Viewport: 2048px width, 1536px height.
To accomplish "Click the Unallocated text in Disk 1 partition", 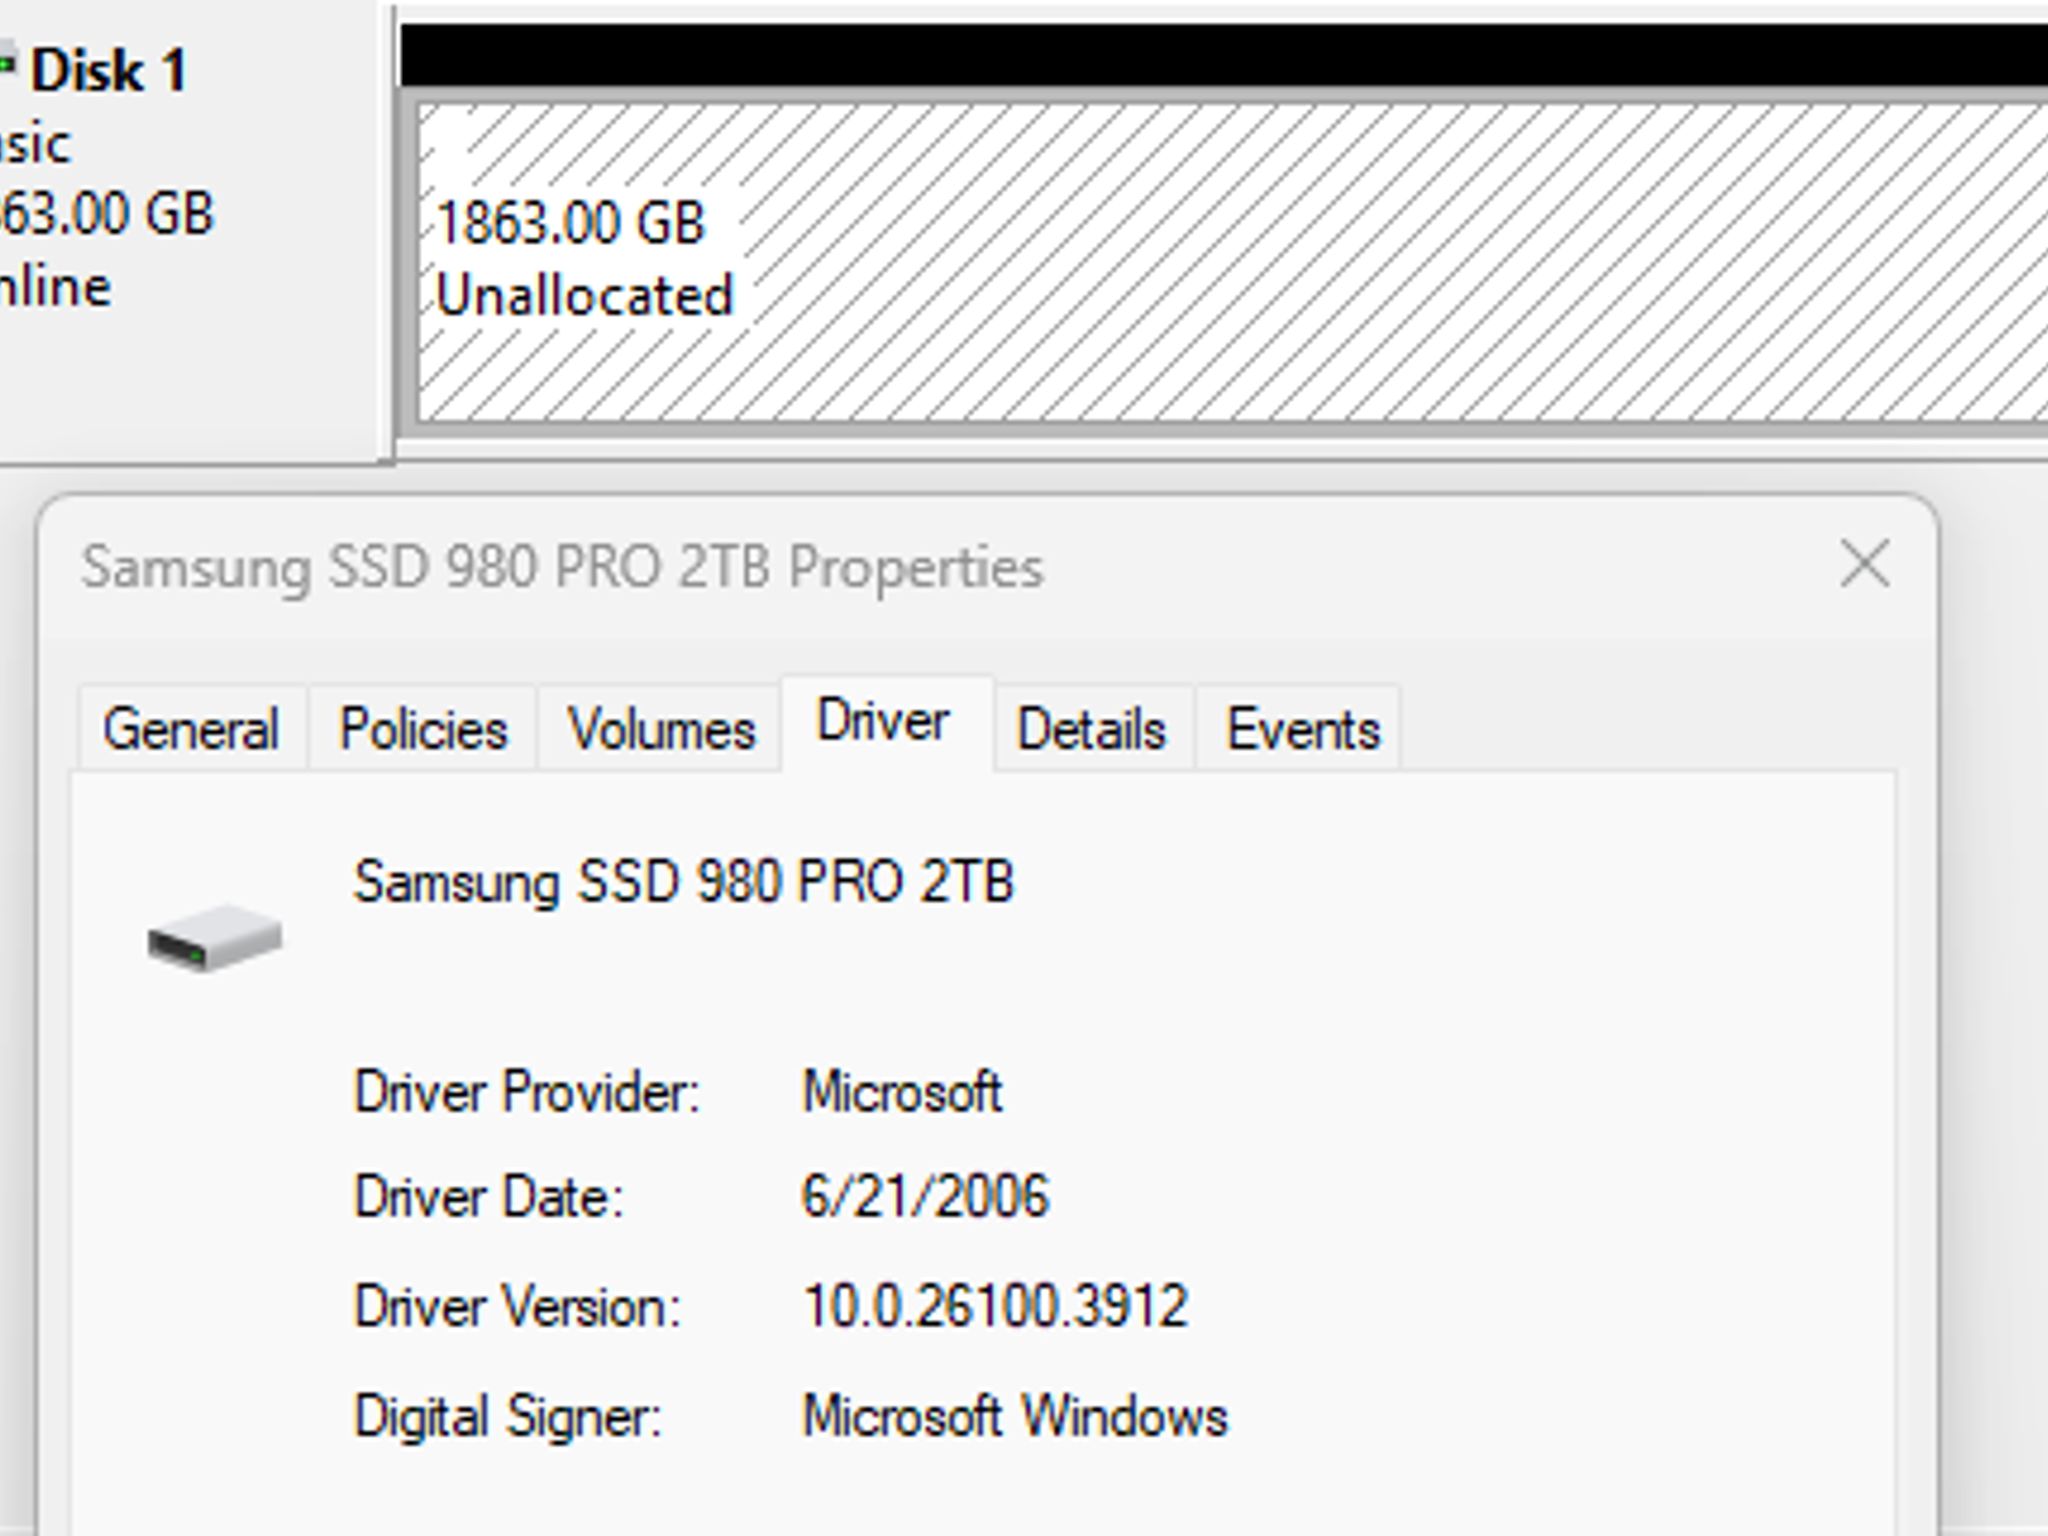I will (585, 296).
